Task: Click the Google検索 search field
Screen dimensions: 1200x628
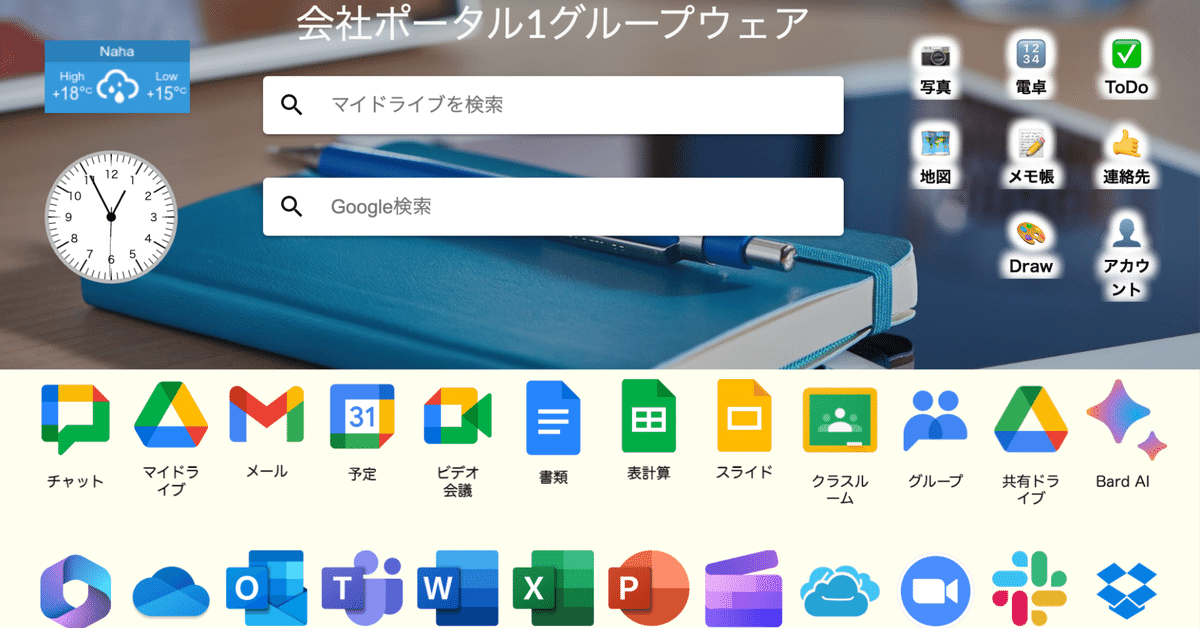Action: click(x=553, y=207)
